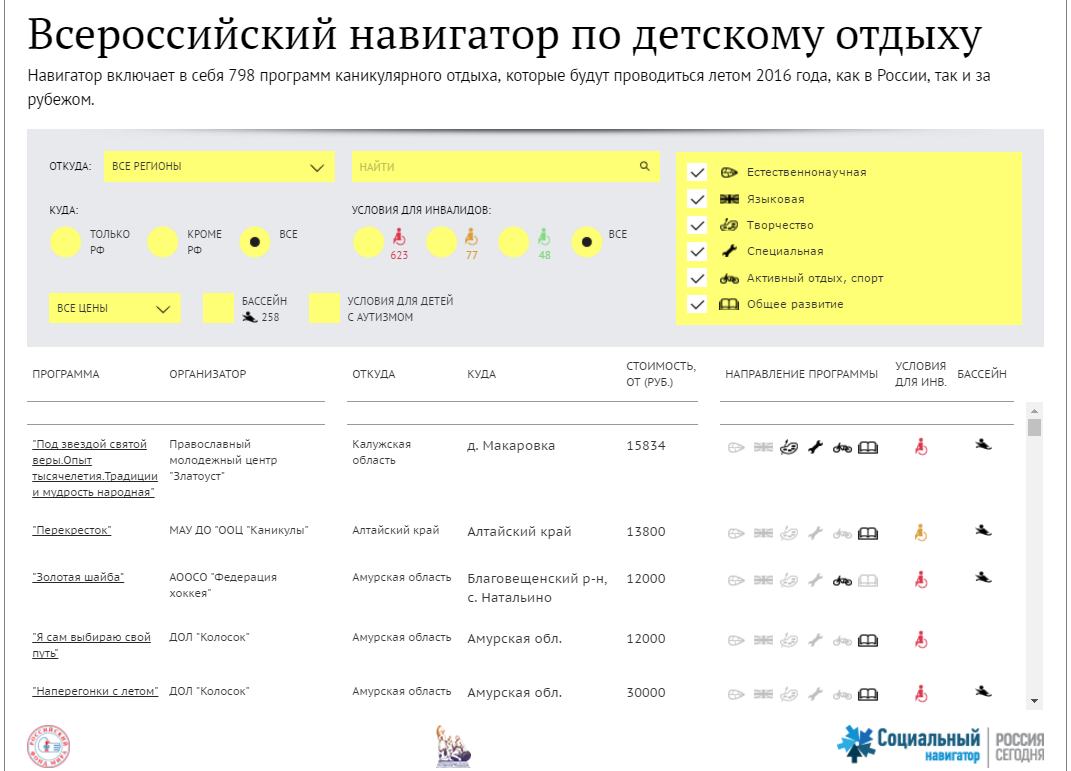Screen dimensions: 1071x771
Task: Click the Социальный навигатор logo
Action: [908, 744]
